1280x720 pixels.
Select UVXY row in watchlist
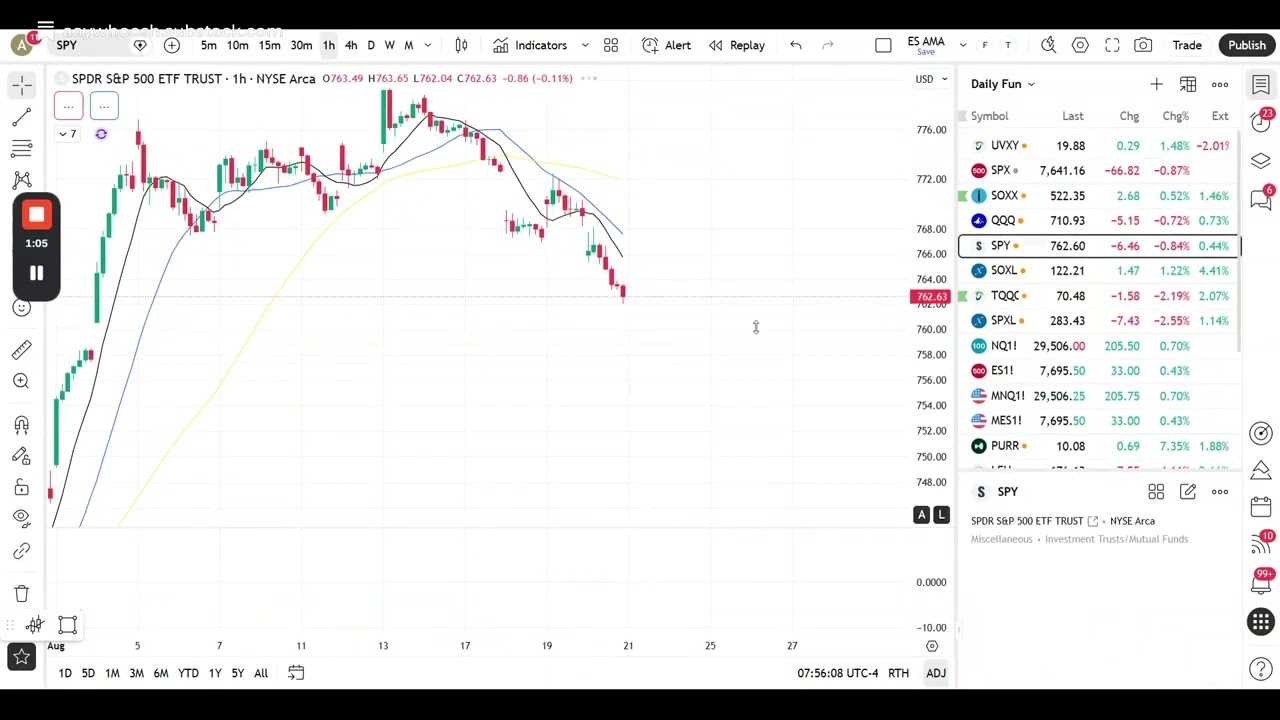coord(1099,146)
